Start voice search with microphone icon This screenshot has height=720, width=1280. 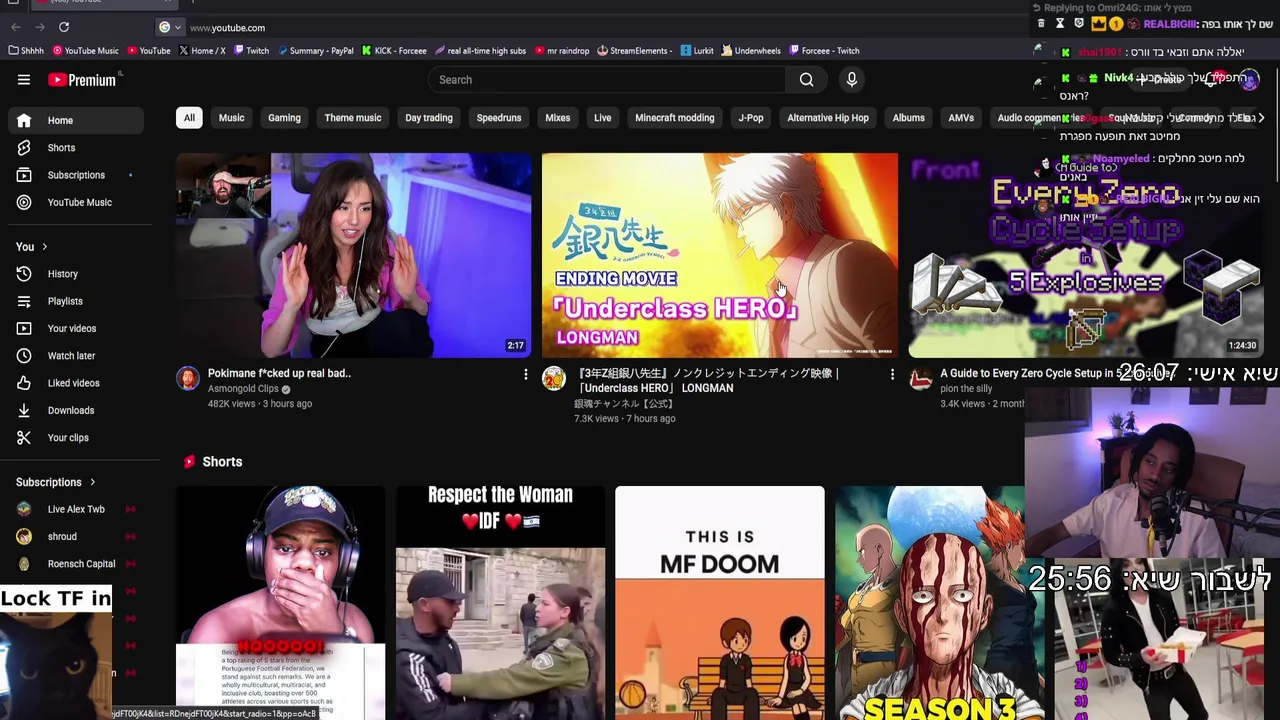coord(852,80)
